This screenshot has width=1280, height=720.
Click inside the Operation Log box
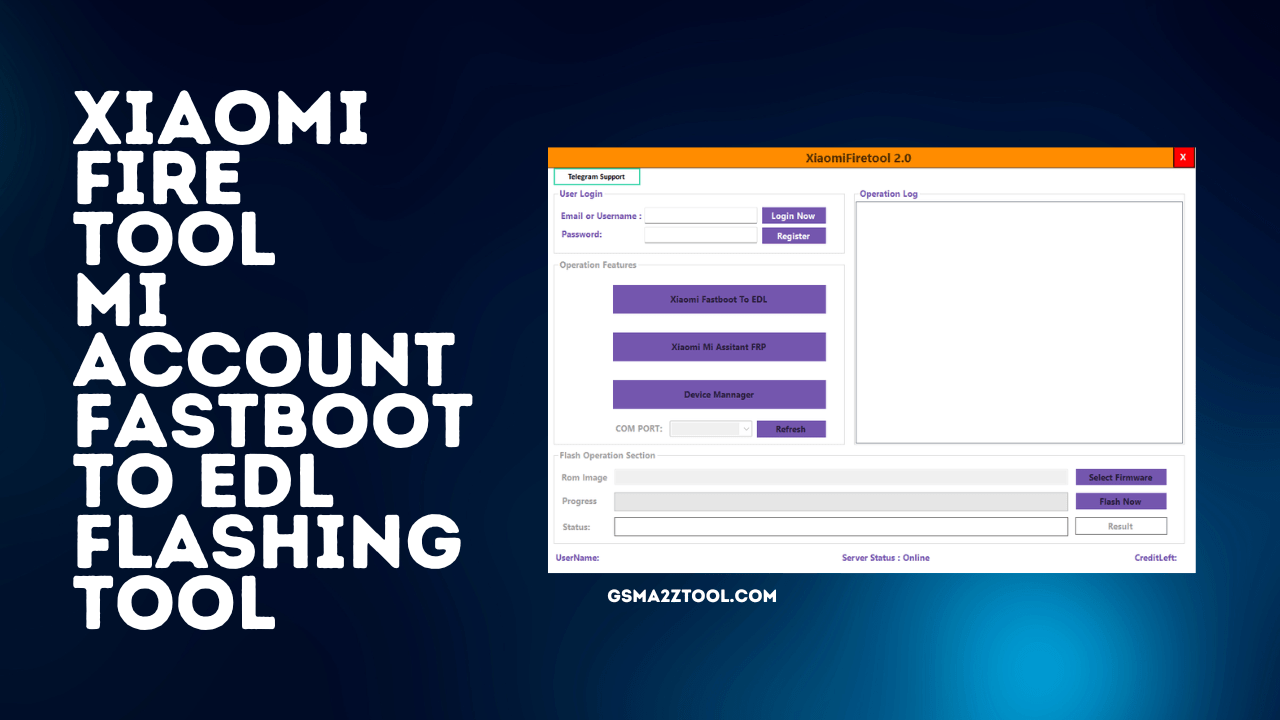[1019, 322]
